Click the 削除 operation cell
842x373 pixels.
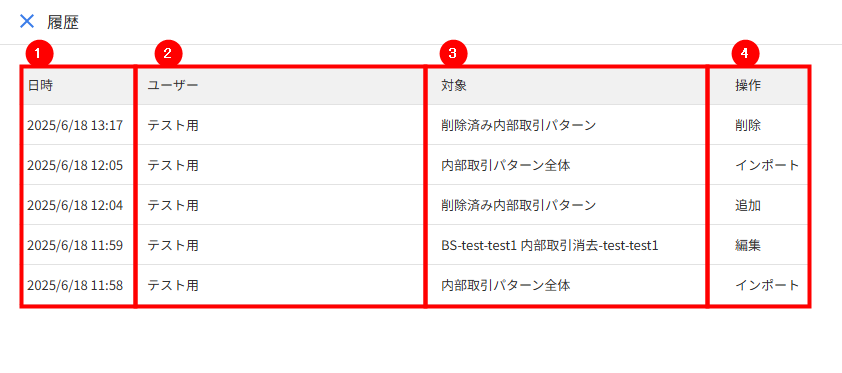(x=748, y=126)
